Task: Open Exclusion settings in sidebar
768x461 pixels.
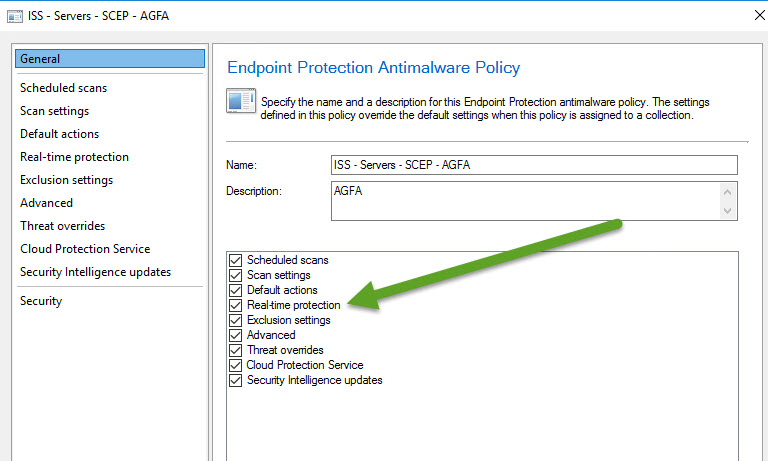Action: point(66,180)
